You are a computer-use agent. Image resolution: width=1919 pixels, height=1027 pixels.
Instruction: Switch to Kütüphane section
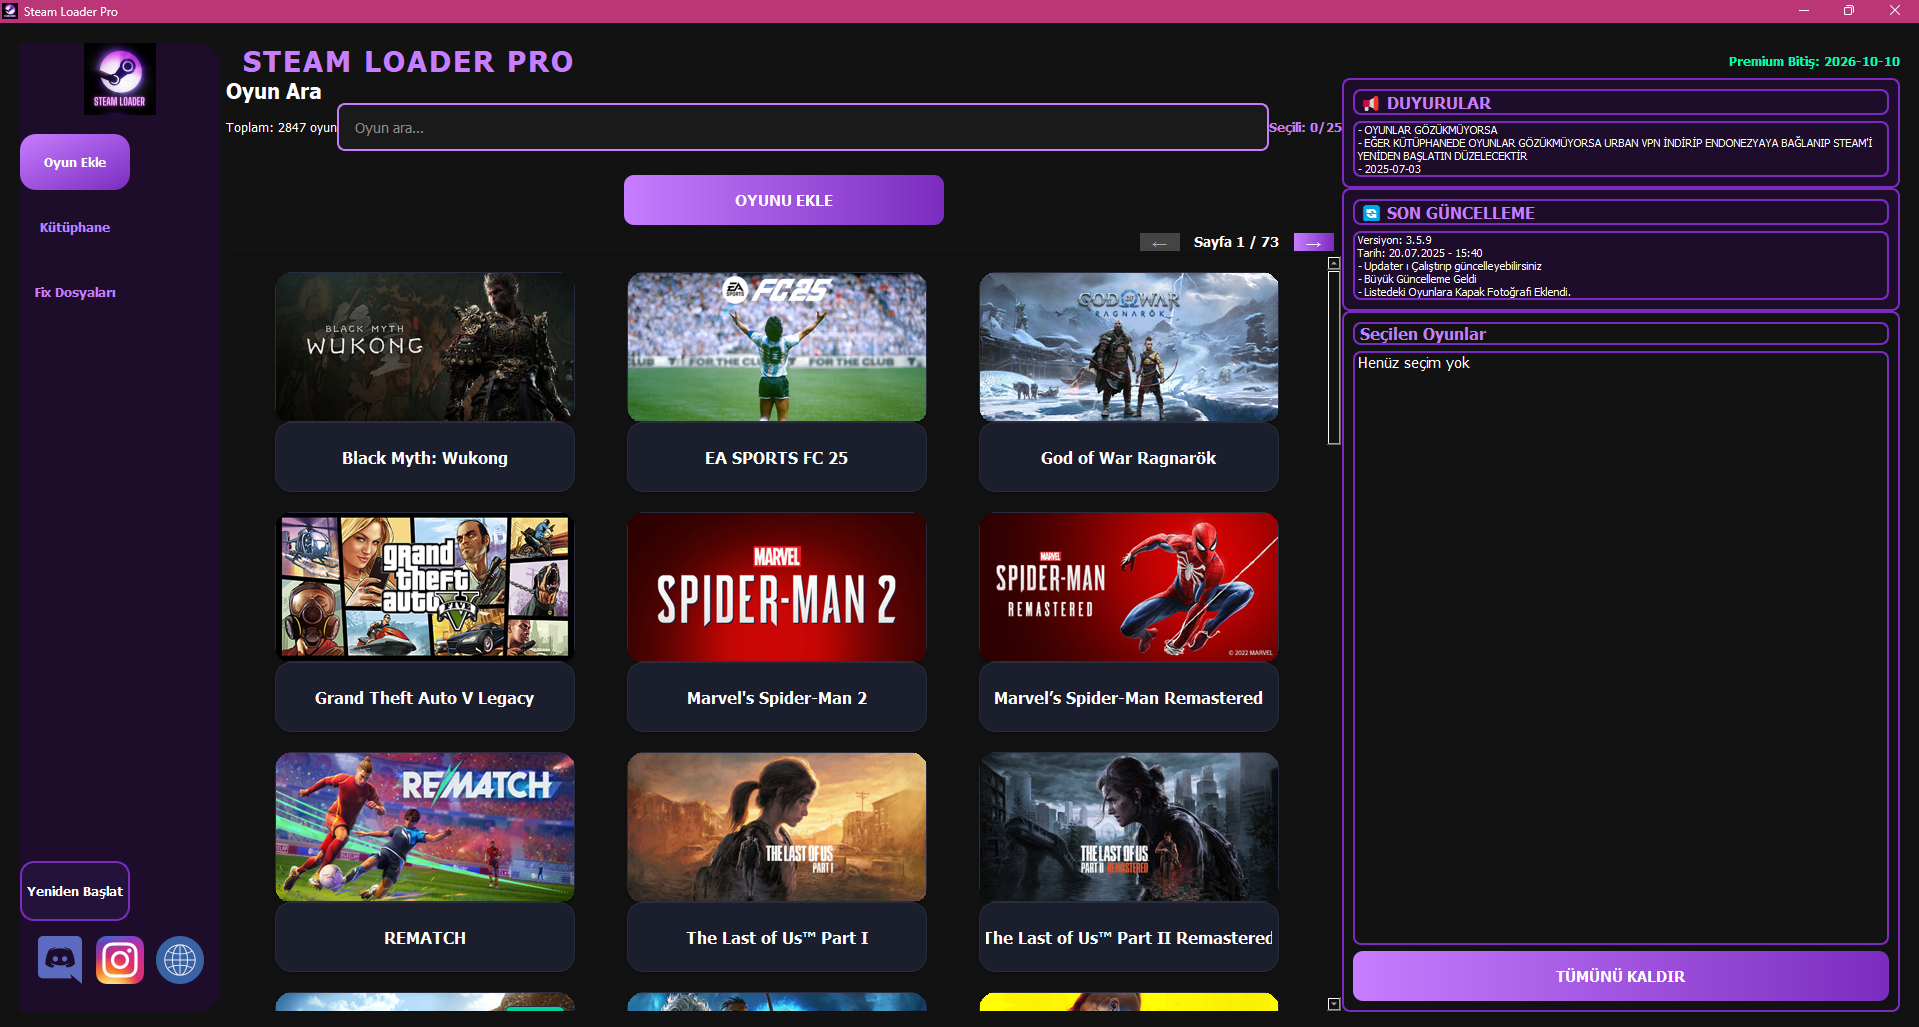75,227
